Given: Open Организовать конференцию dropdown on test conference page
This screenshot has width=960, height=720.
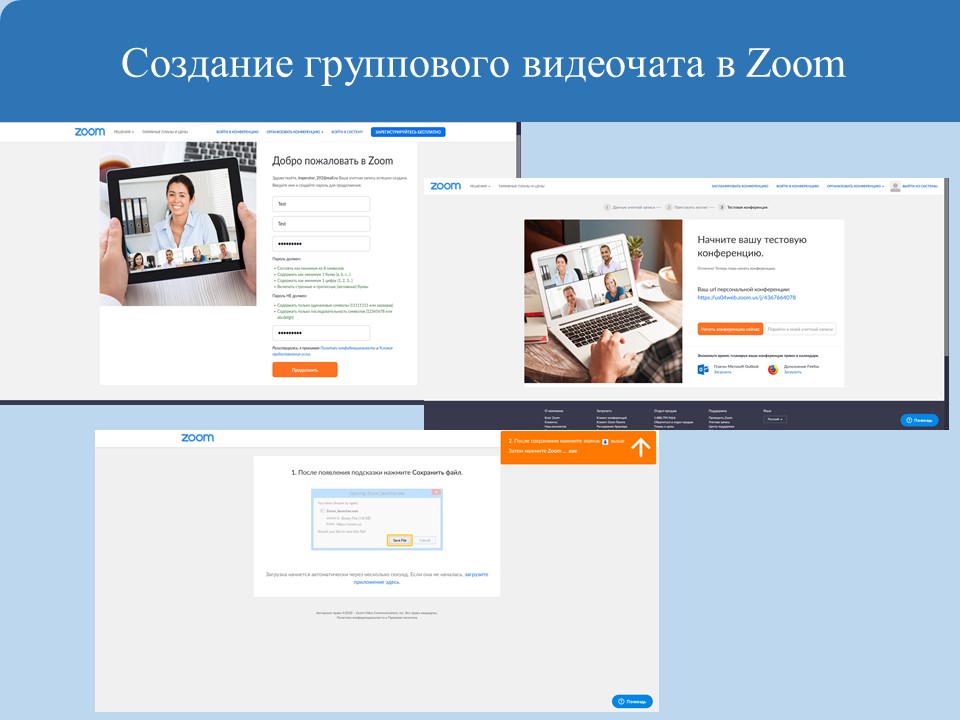Looking at the screenshot, I should (x=855, y=186).
